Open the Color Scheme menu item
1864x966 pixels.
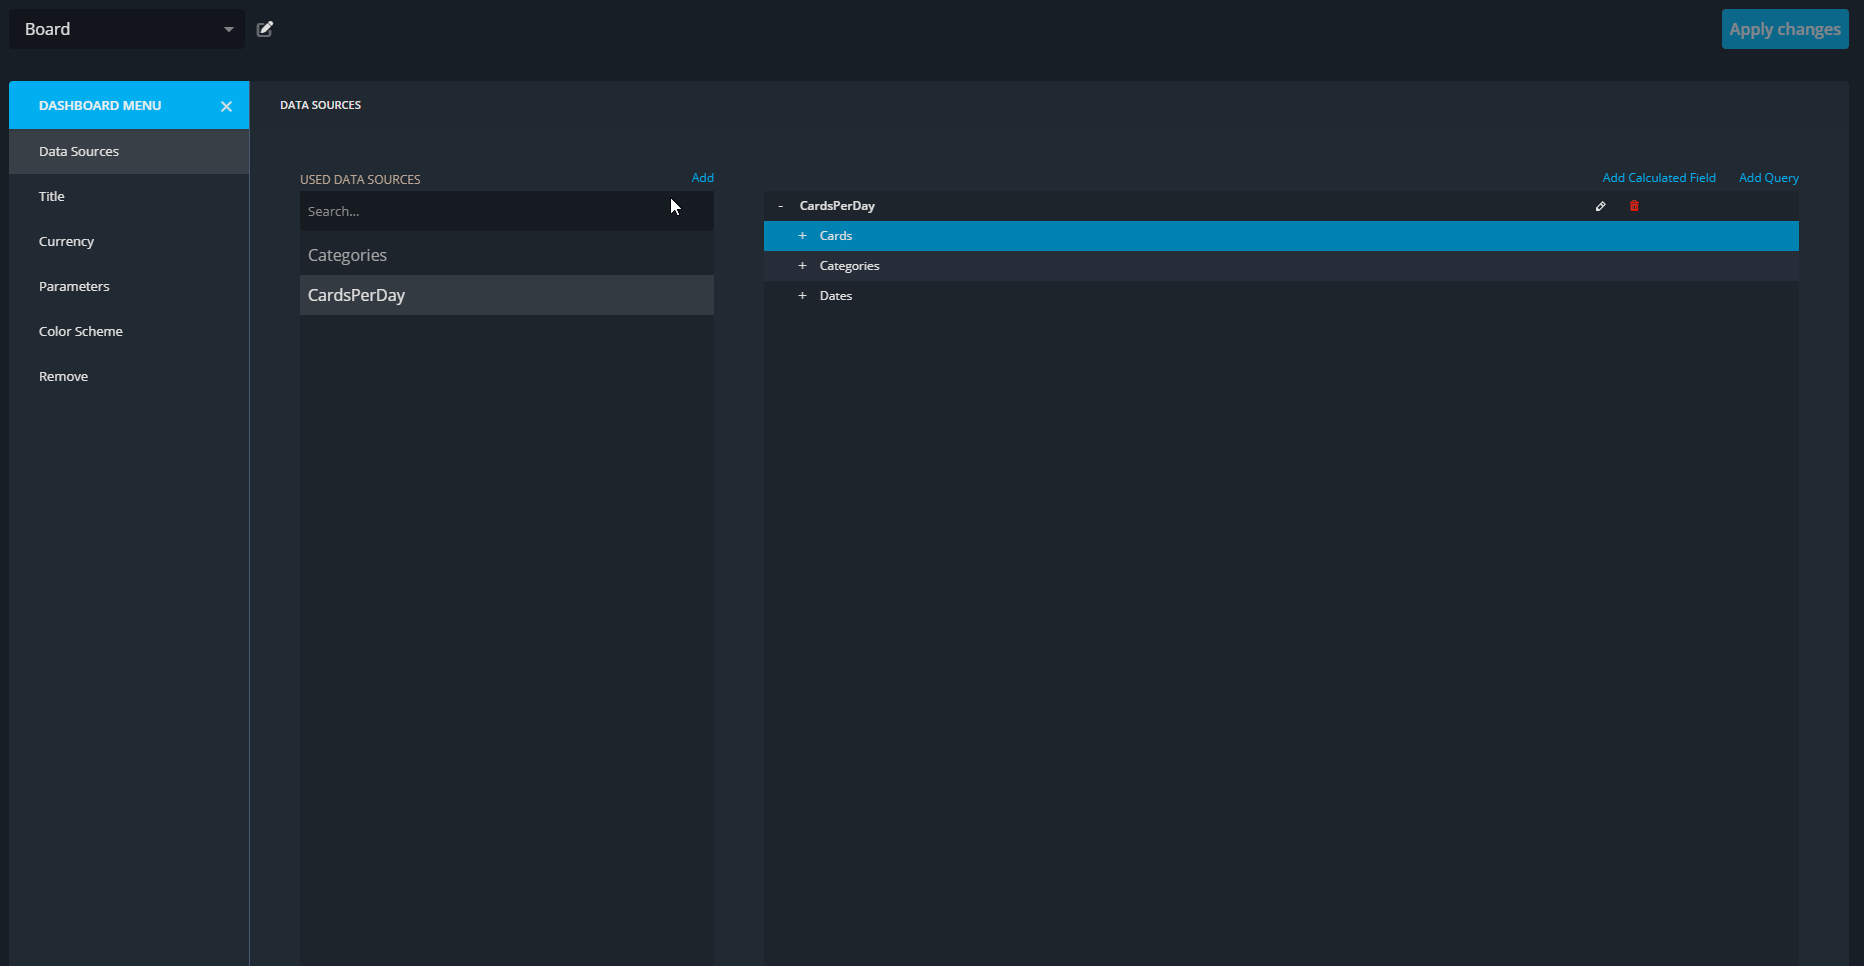129,331
